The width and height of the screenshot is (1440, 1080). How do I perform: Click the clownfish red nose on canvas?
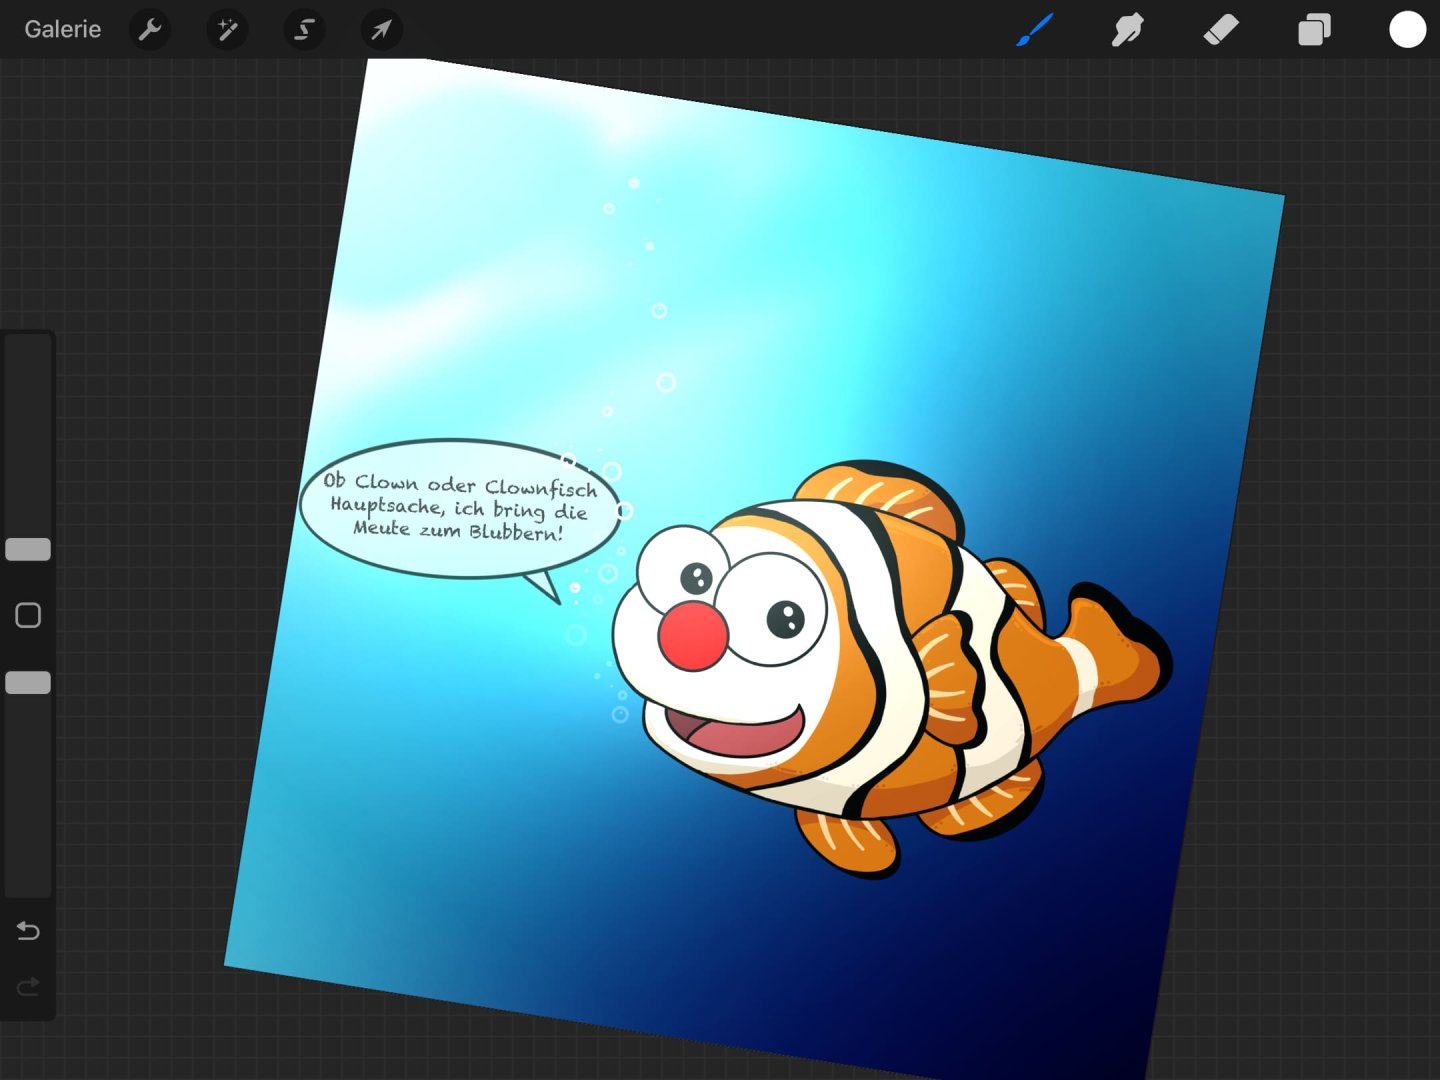click(x=693, y=635)
